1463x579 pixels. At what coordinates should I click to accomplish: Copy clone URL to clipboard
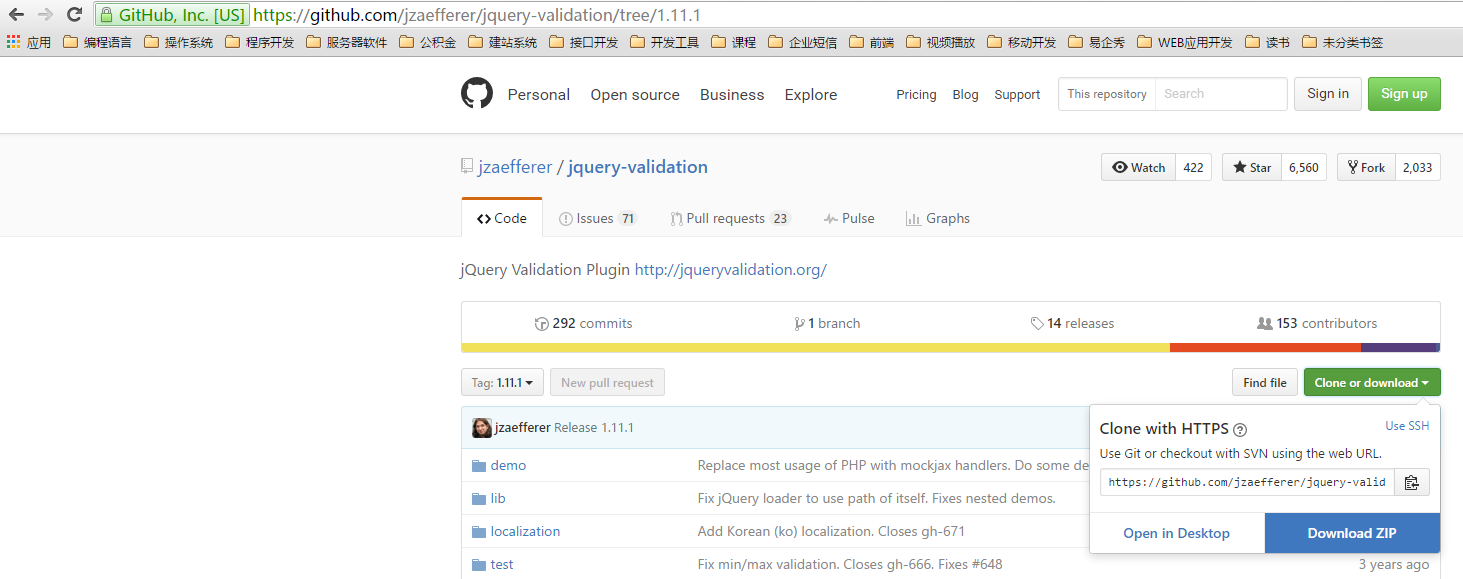1411,482
